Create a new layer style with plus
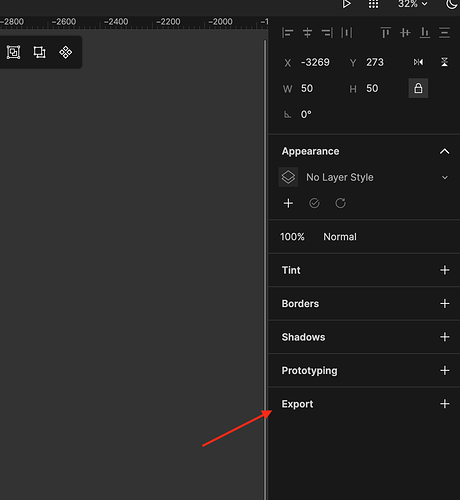 point(288,203)
